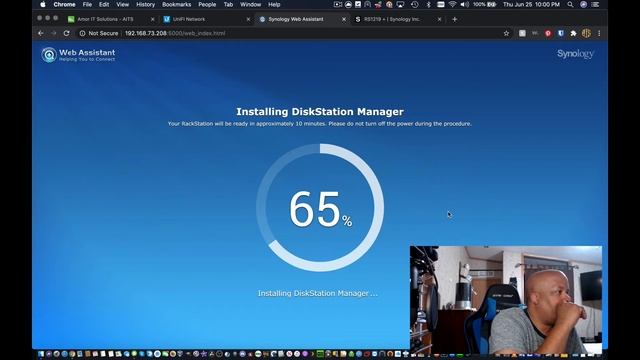Open the Edit menu
This screenshot has height=360, width=640.
[x=104, y=4]
